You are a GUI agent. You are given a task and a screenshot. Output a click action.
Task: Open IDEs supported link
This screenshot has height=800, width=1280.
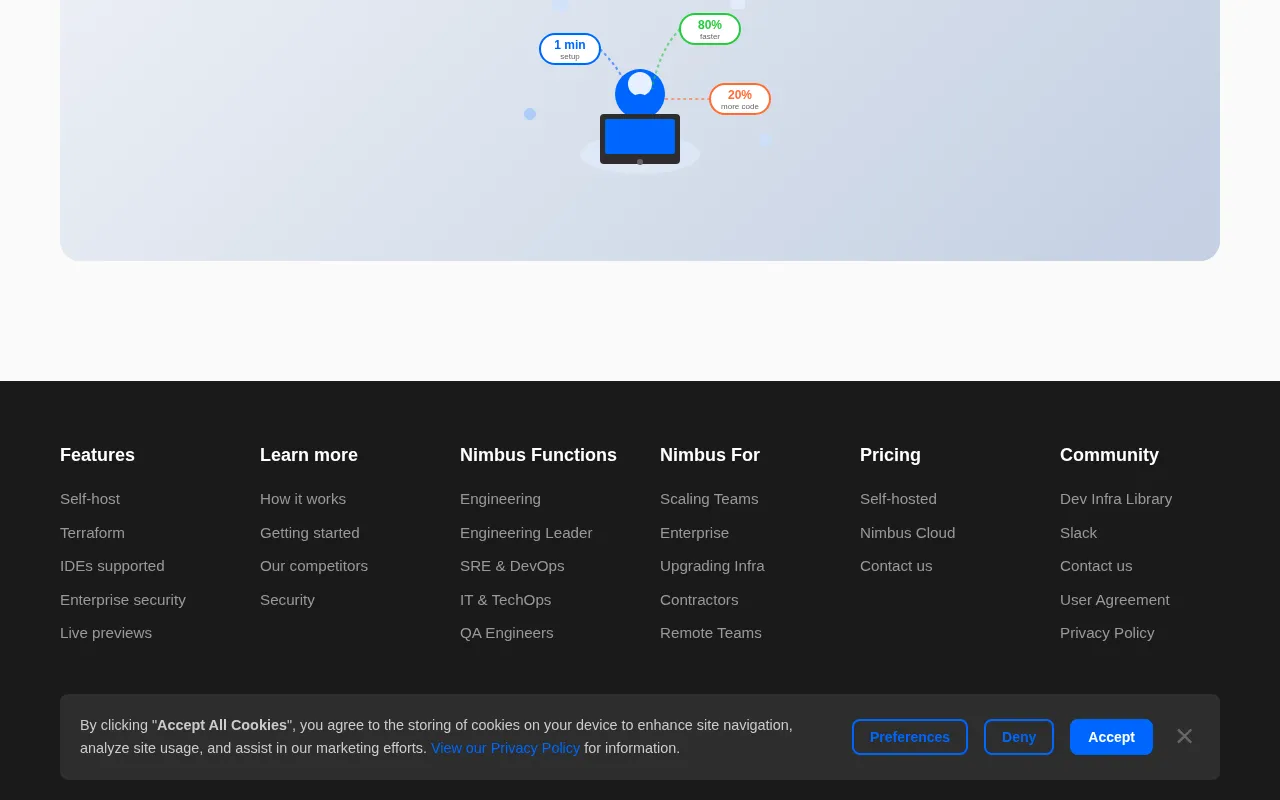112,566
